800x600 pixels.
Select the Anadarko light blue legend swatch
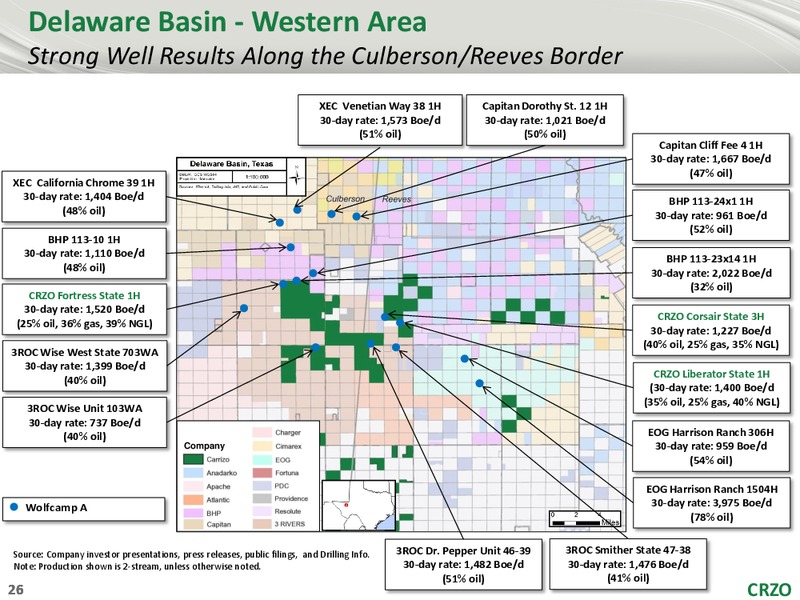click(193, 473)
